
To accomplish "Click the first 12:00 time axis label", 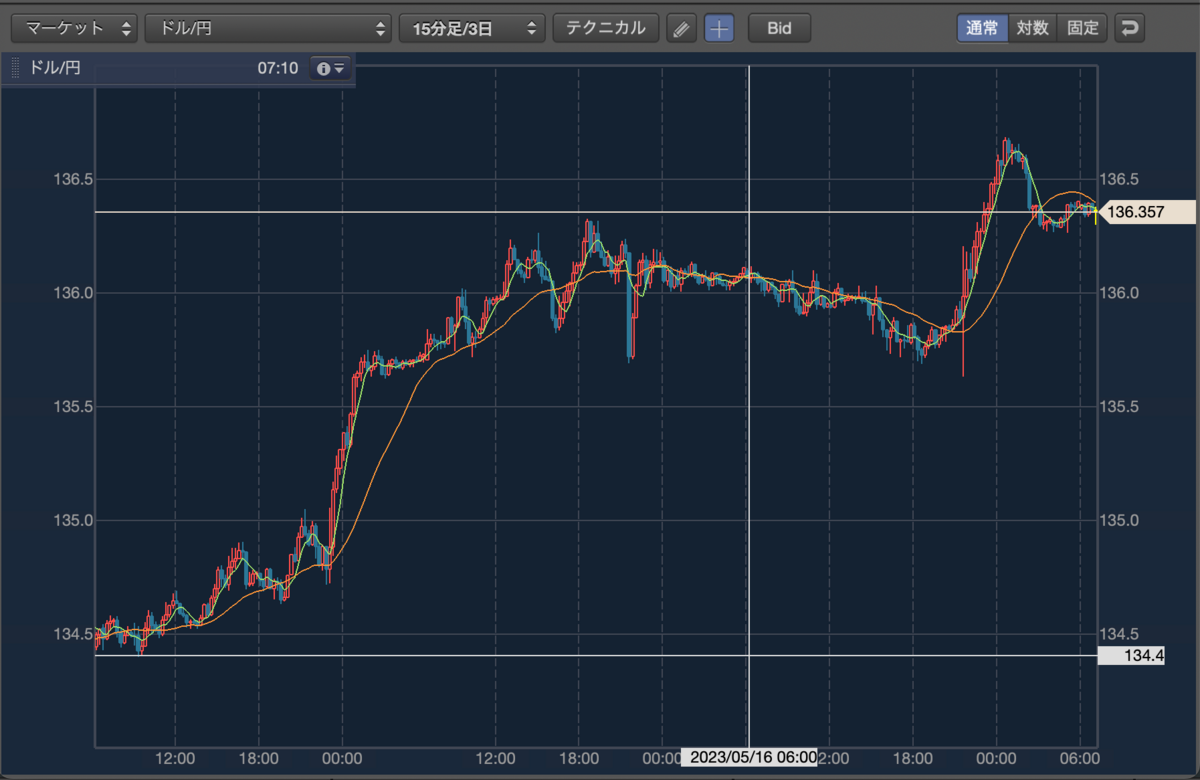I will tap(176, 757).
